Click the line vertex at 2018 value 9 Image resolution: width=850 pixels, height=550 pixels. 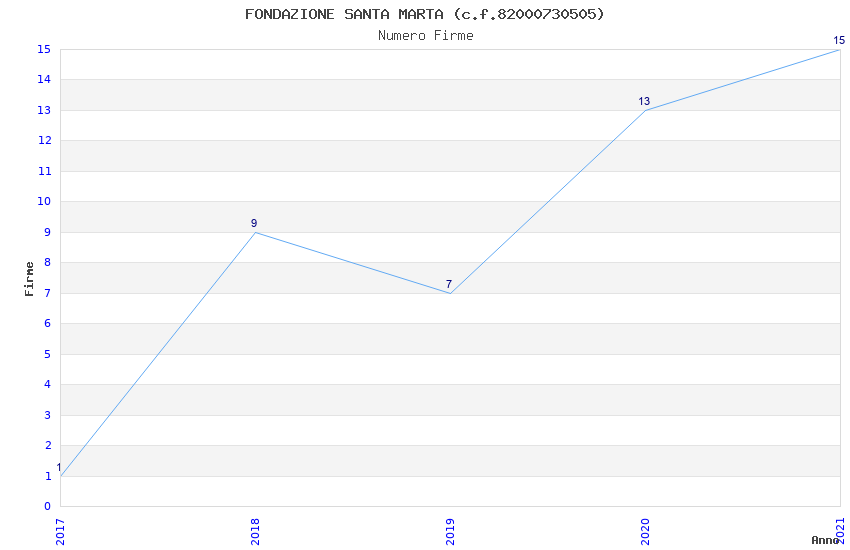pos(255,232)
